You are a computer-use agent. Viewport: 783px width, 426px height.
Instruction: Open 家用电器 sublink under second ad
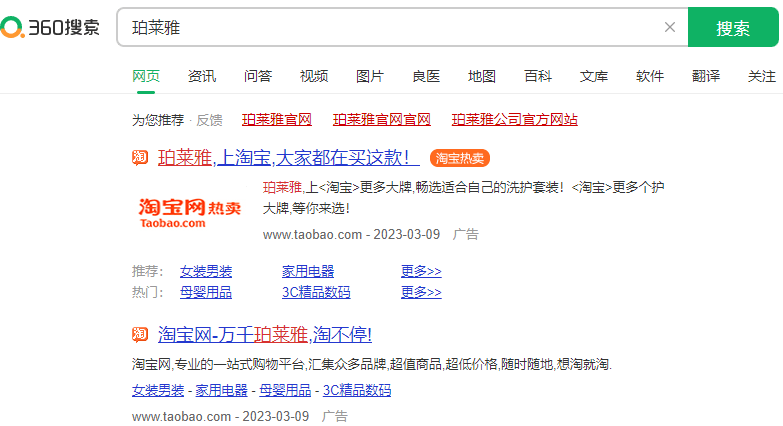(221, 390)
